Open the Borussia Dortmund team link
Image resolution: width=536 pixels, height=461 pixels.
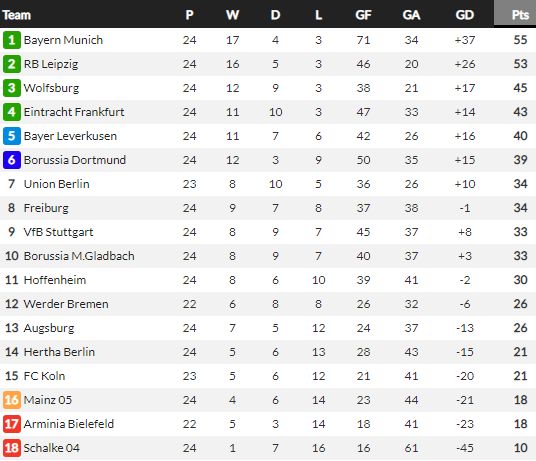tap(75, 160)
